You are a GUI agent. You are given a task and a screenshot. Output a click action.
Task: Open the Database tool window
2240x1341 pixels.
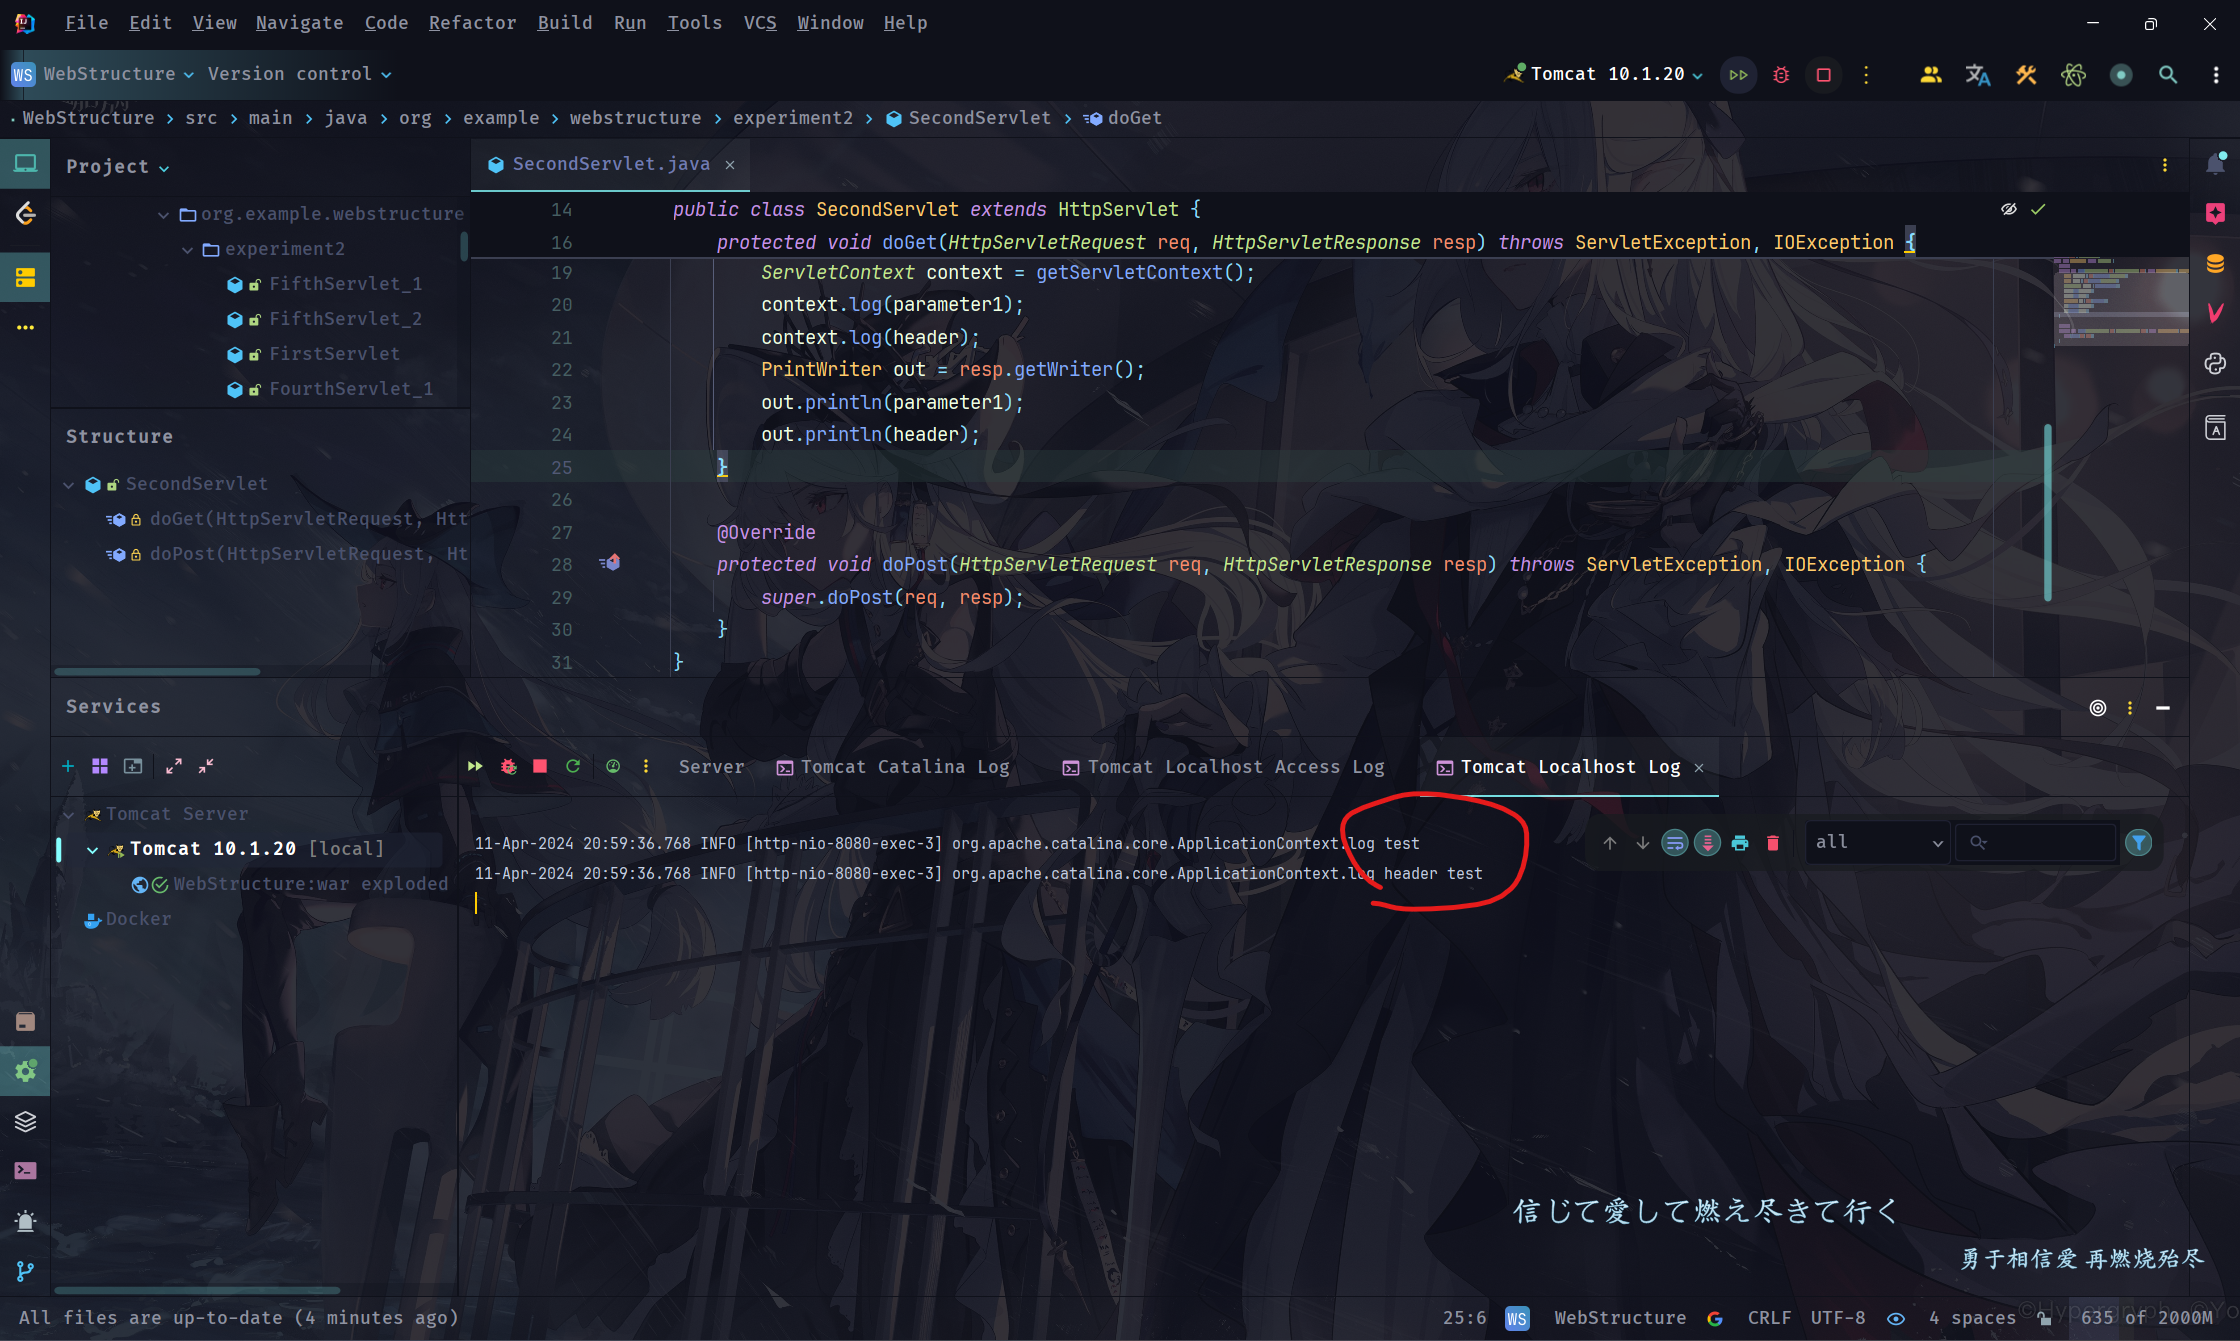pos(2215,263)
